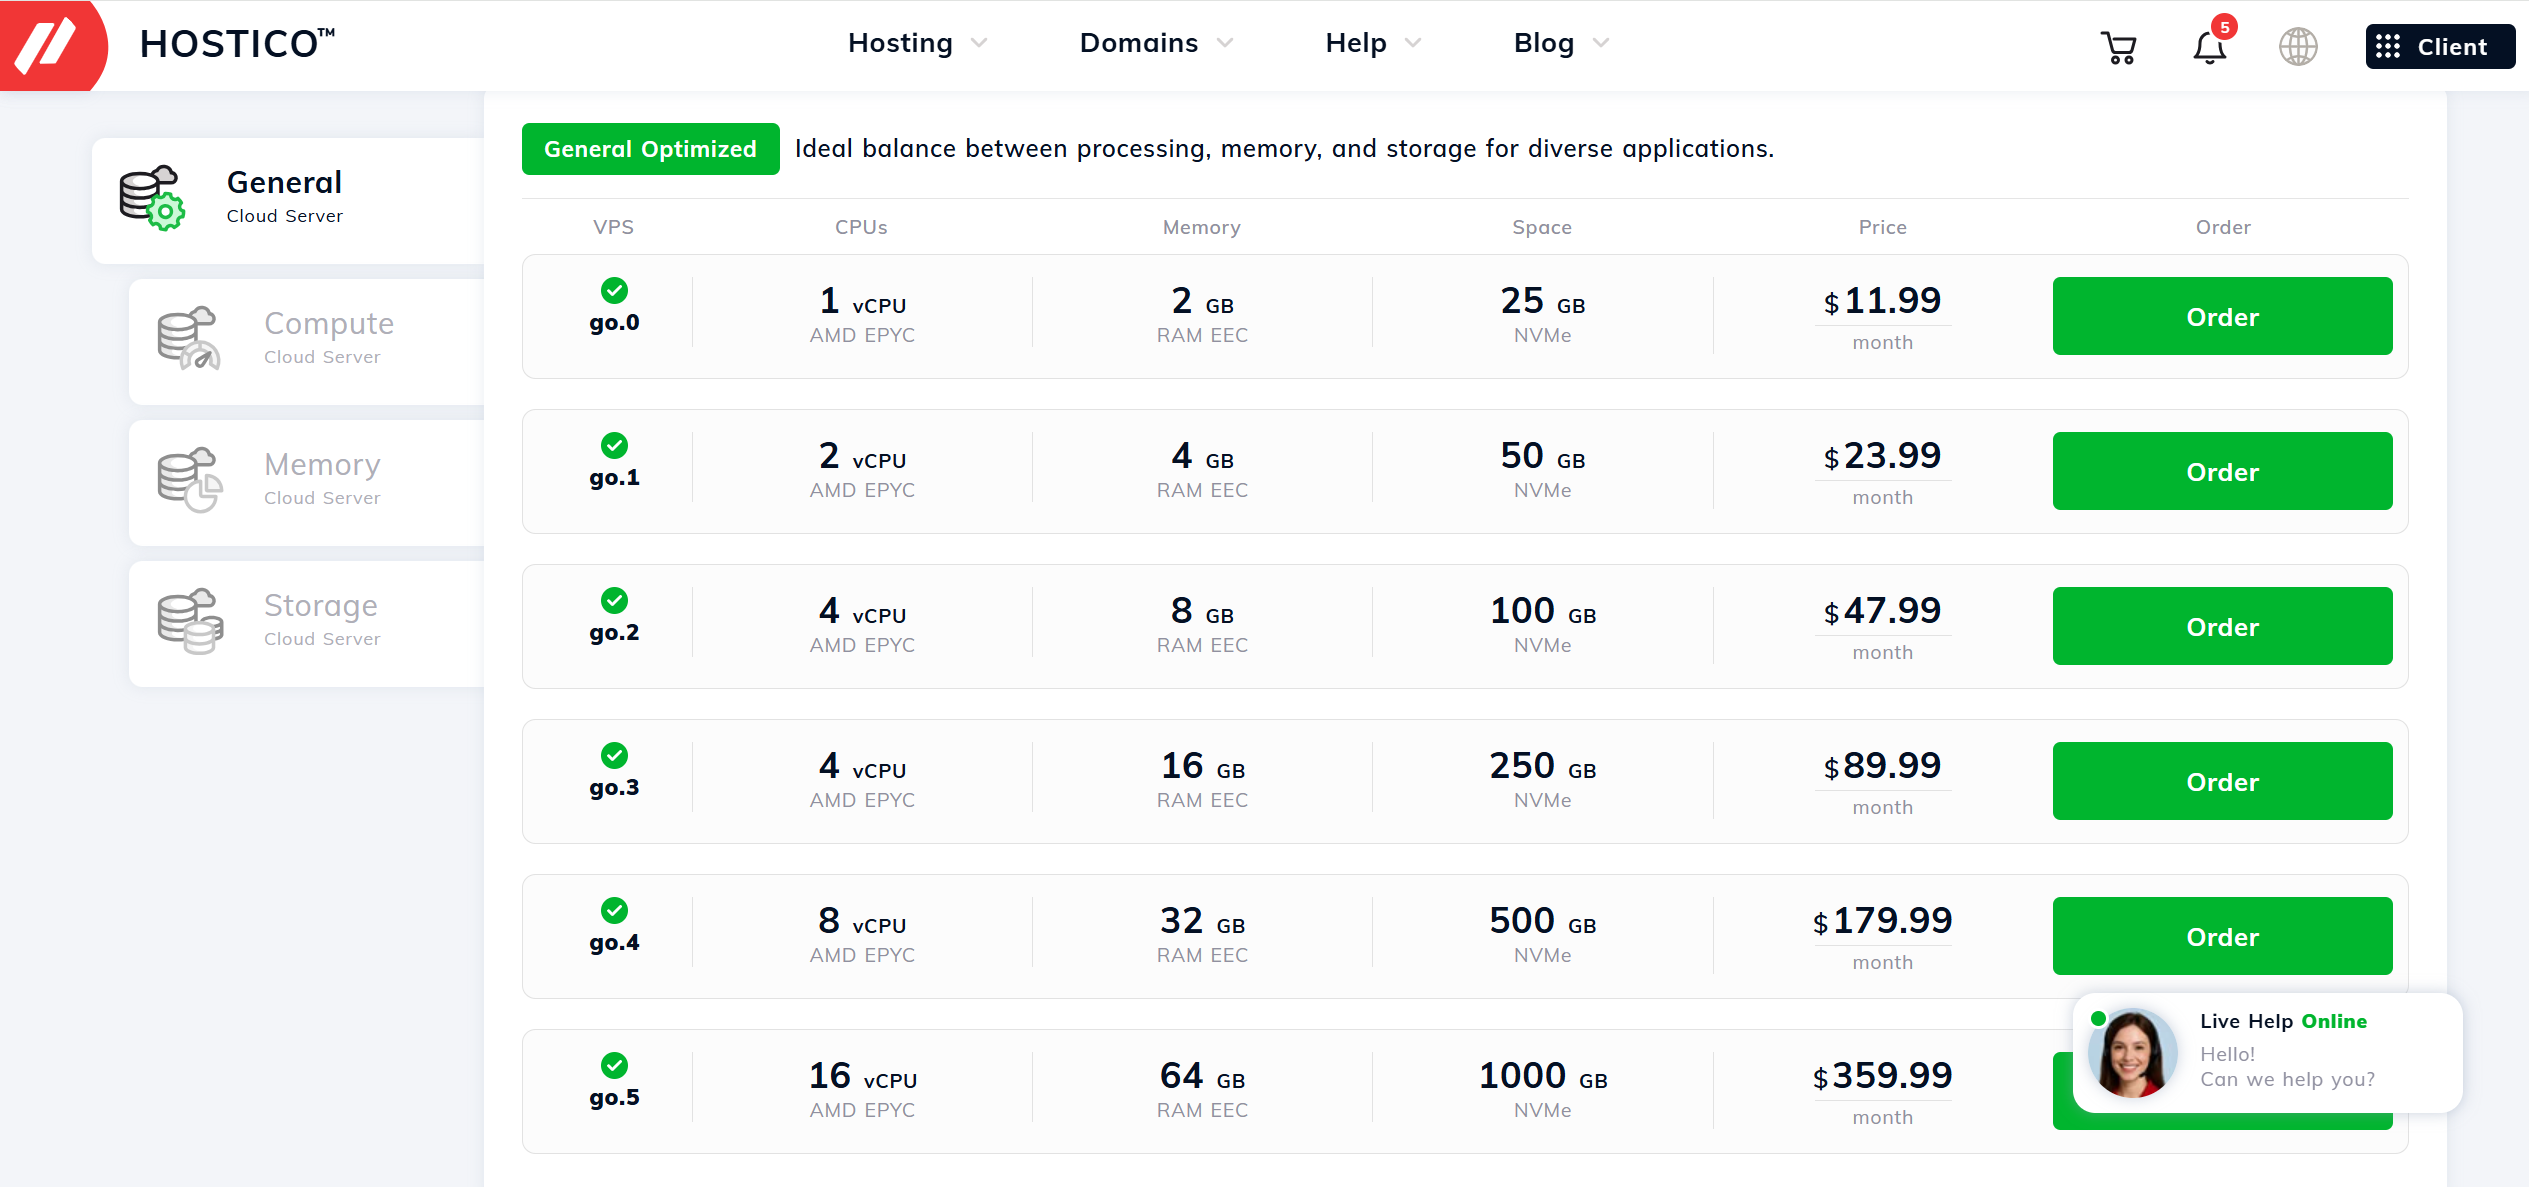The height and width of the screenshot is (1187, 2529).
Task: Click the Space column header
Action: pyautogui.click(x=1542, y=227)
